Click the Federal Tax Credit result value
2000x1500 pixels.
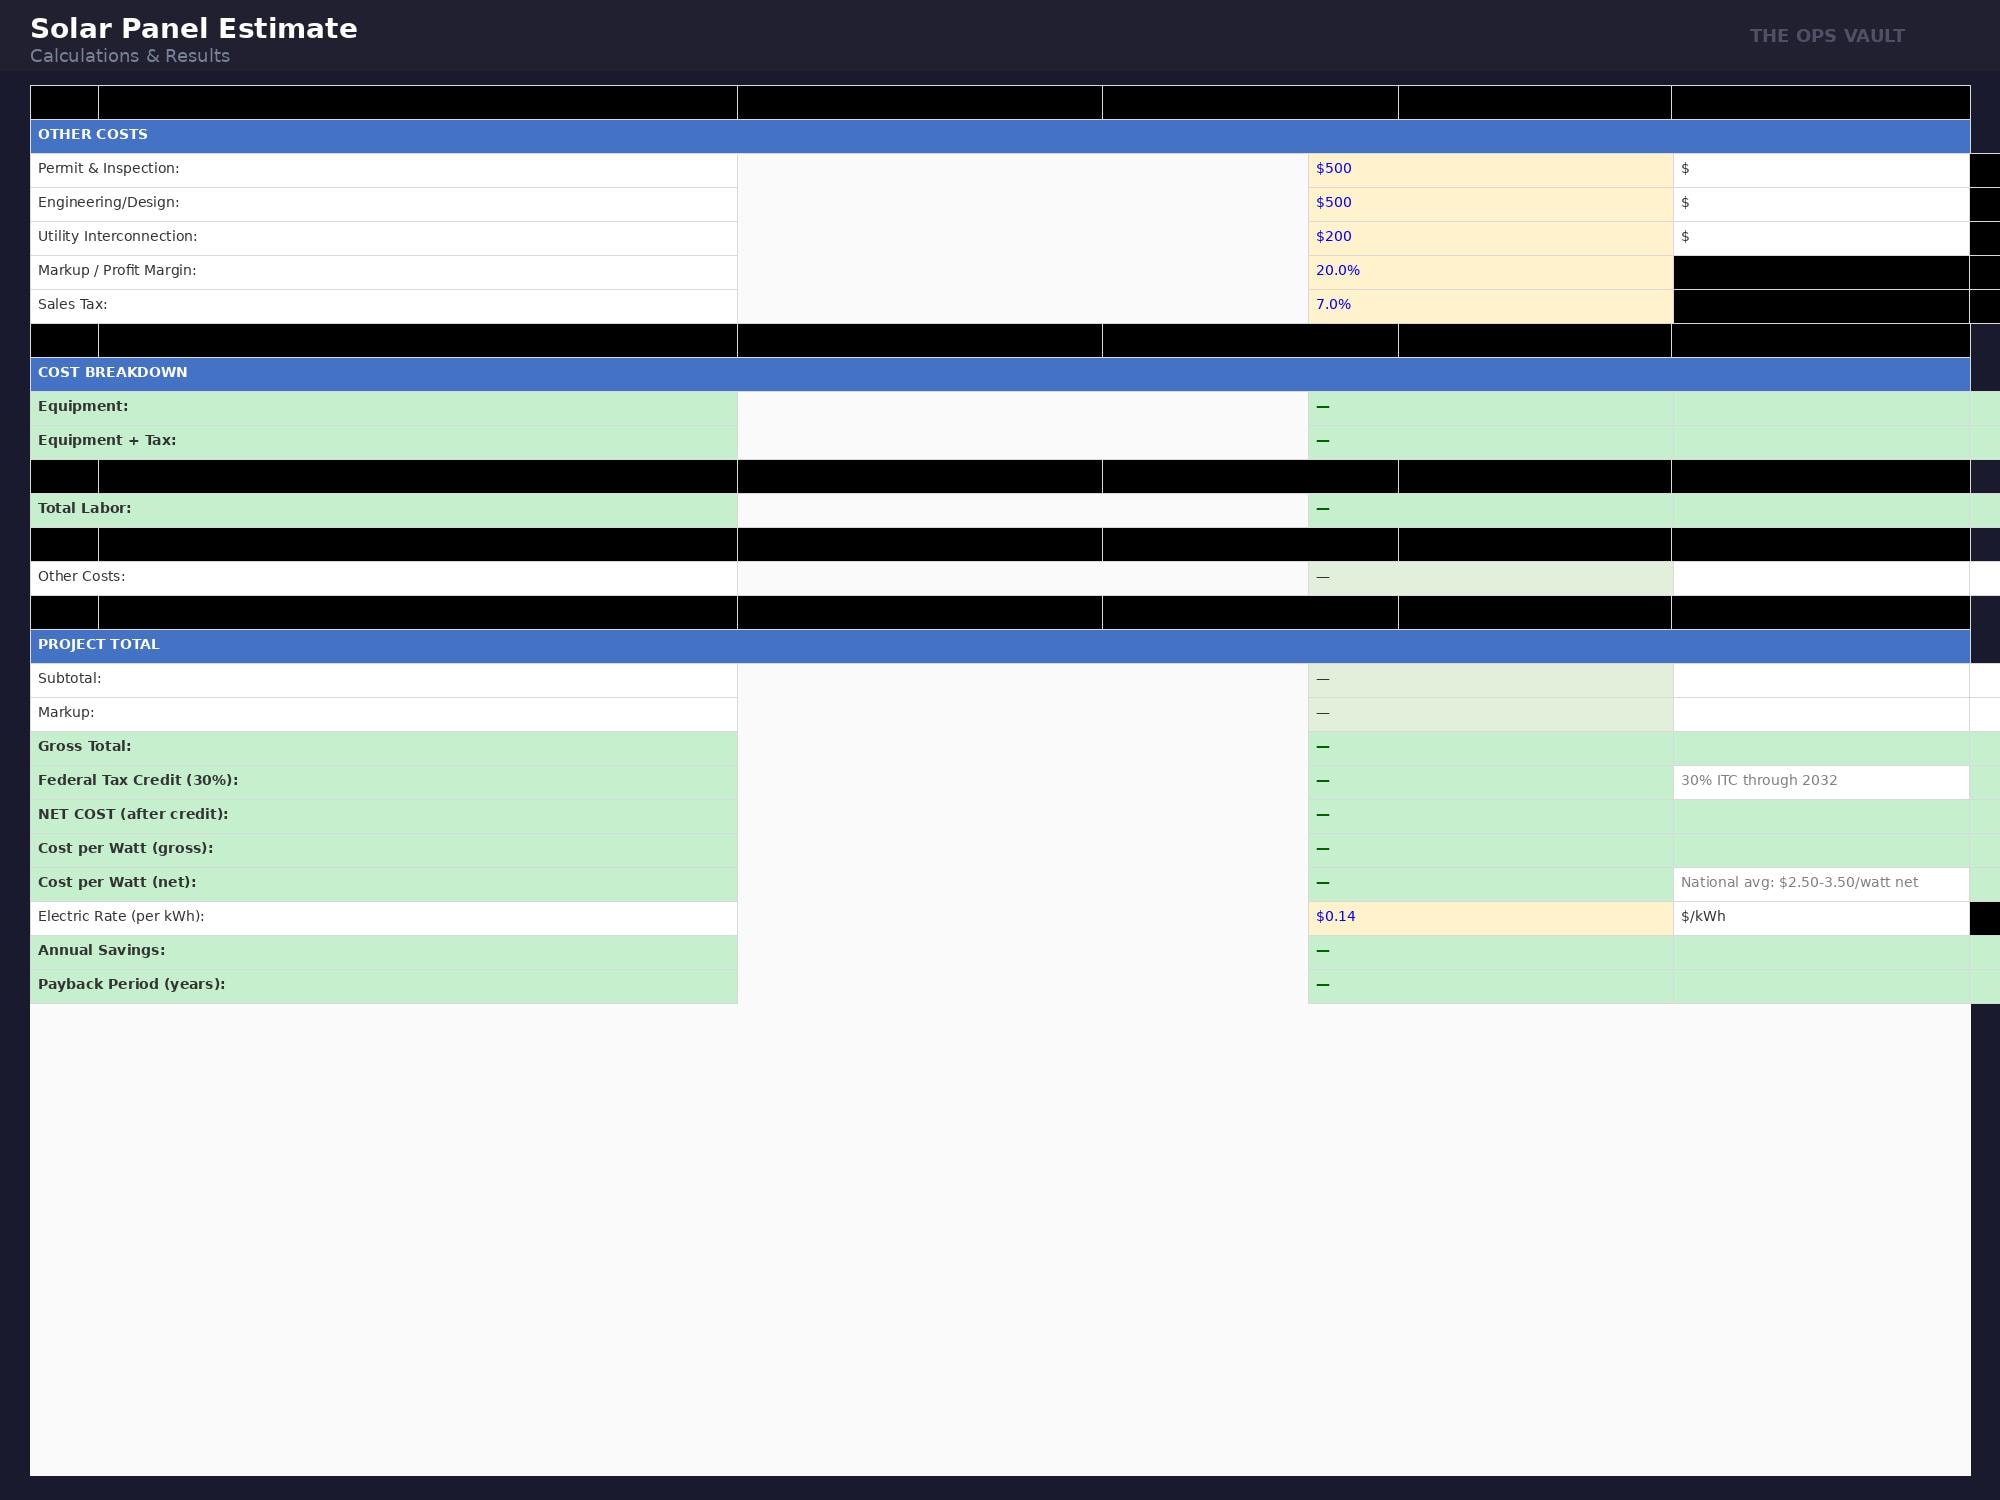tap(1490, 782)
